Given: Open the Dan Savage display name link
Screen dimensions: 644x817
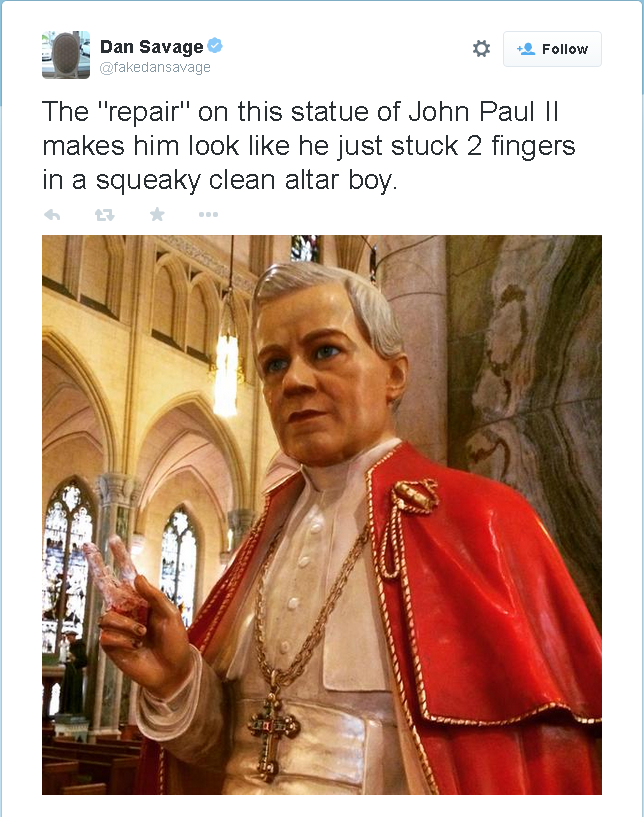Looking at the screenshot, I should click(152, 46).
